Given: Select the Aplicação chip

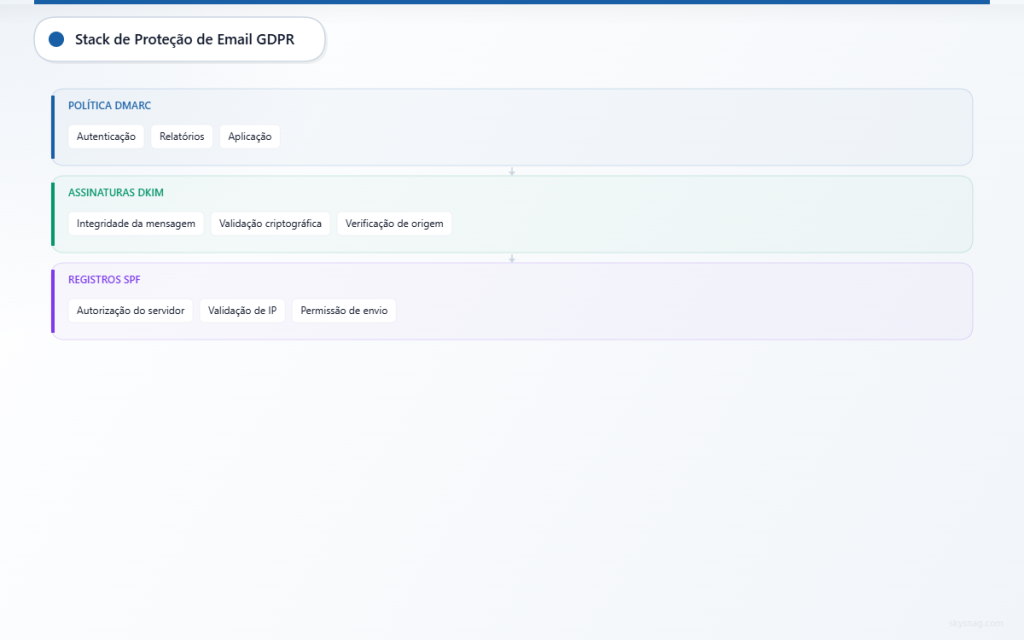Looking at the screenshot, I should [249, 136].
